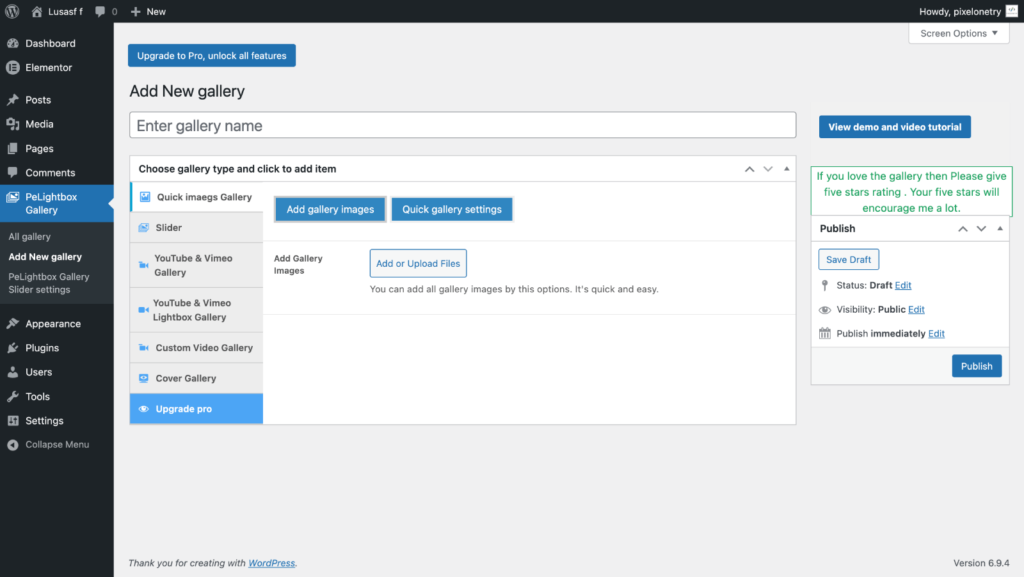1024x577 pixels.
Task: Click the WordPress logo icon in admin bar
Action: 12,12
